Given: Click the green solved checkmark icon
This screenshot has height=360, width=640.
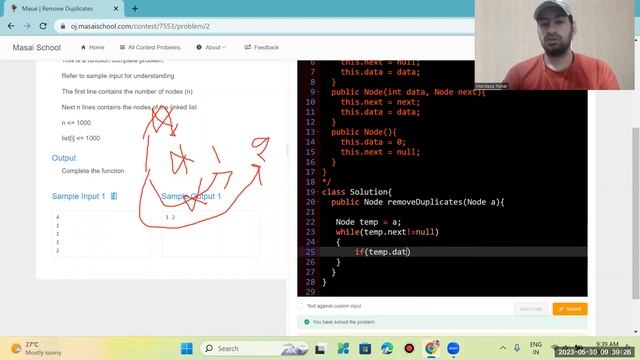Looking at the screenshot, I should [307, 322].
